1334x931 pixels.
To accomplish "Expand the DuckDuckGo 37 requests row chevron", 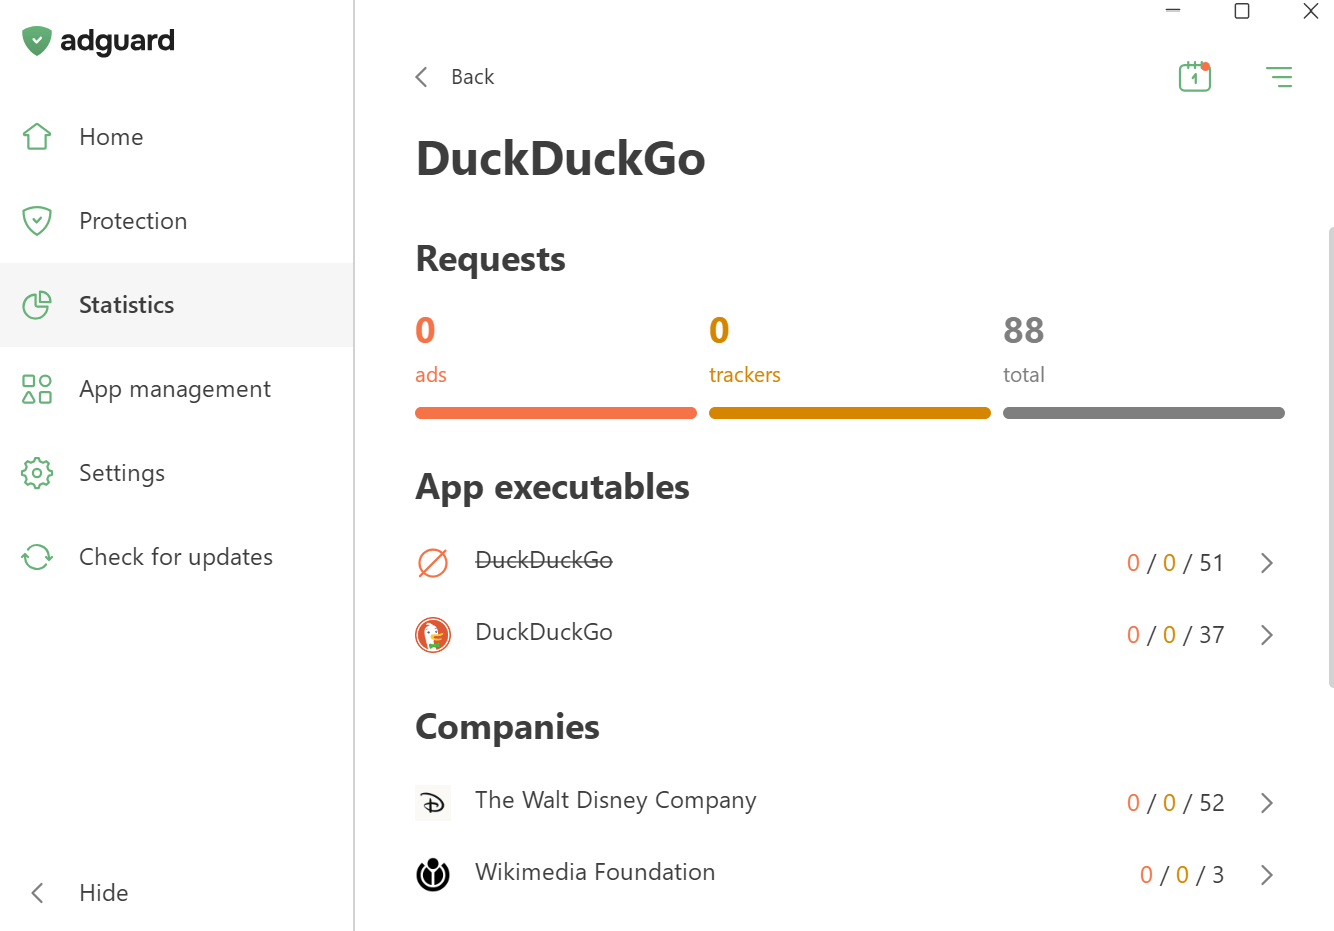I will click(x=1266, y=635).
